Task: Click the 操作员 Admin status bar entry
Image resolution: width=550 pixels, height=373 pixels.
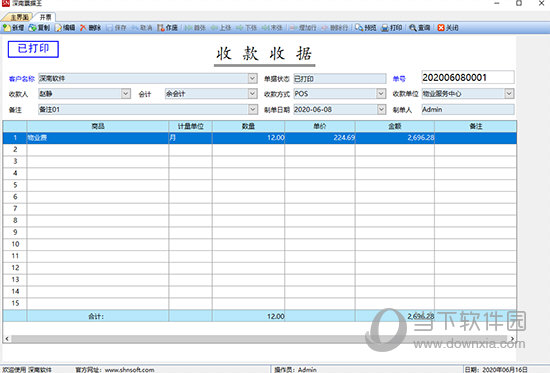Action: click(295, 369)
